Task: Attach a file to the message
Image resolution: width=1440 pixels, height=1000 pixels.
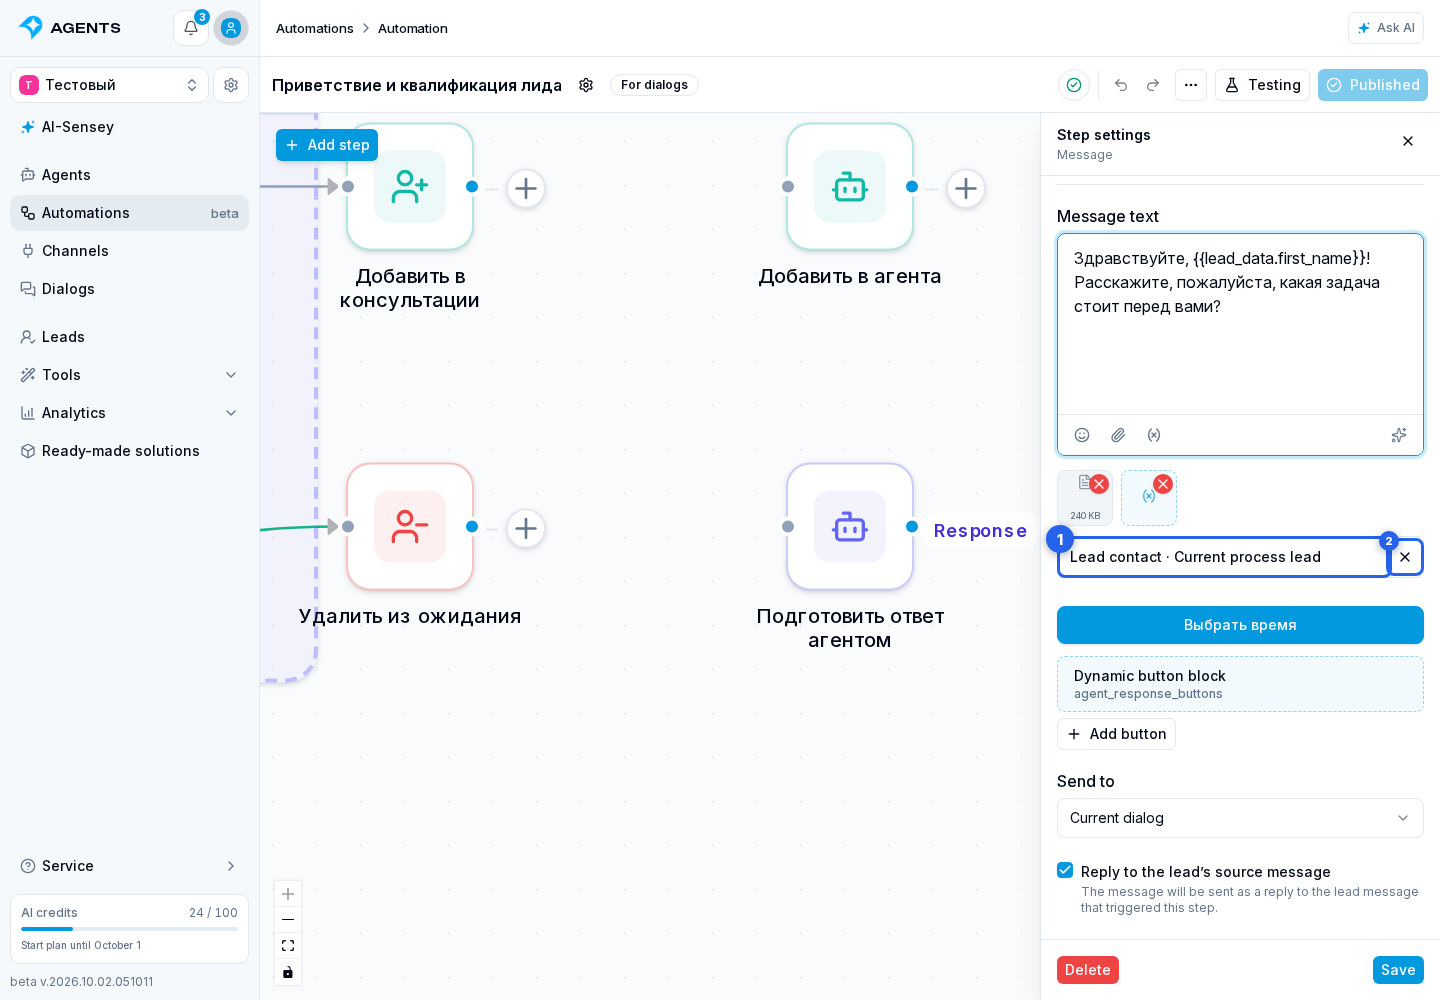Action: pos(1118,435)
